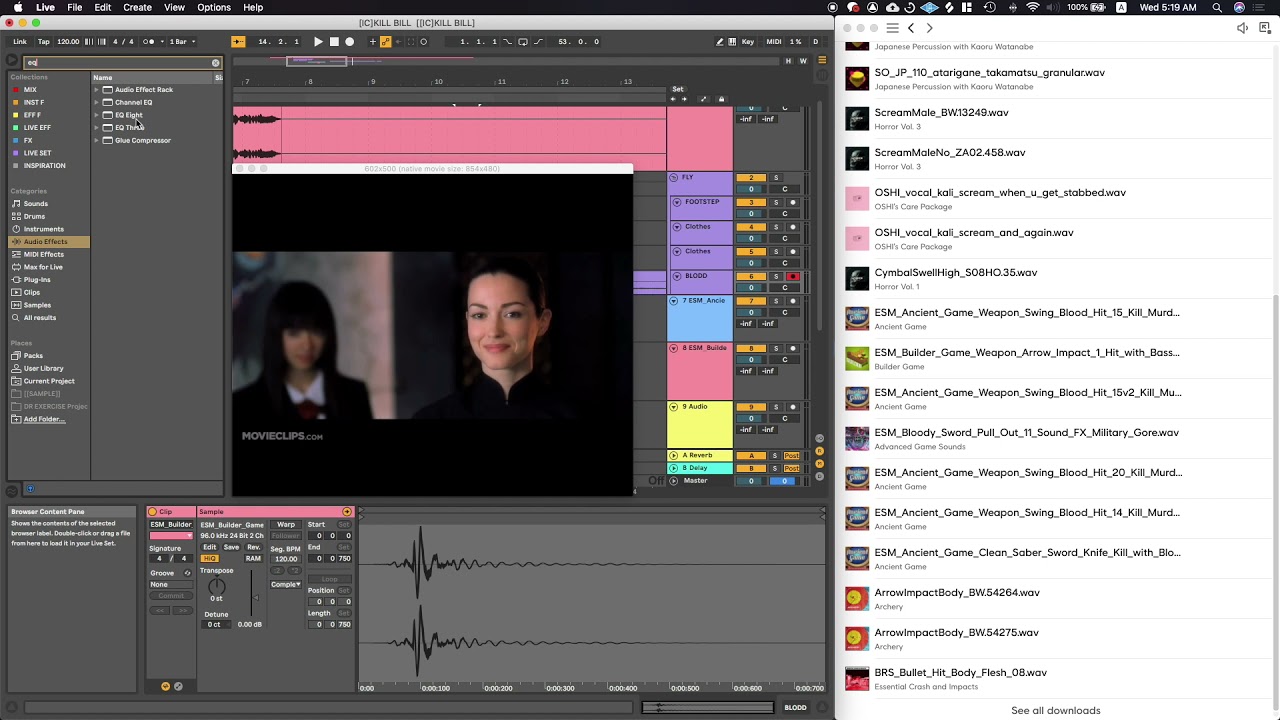
Task: Open the View menu
Action: [174, 7]
